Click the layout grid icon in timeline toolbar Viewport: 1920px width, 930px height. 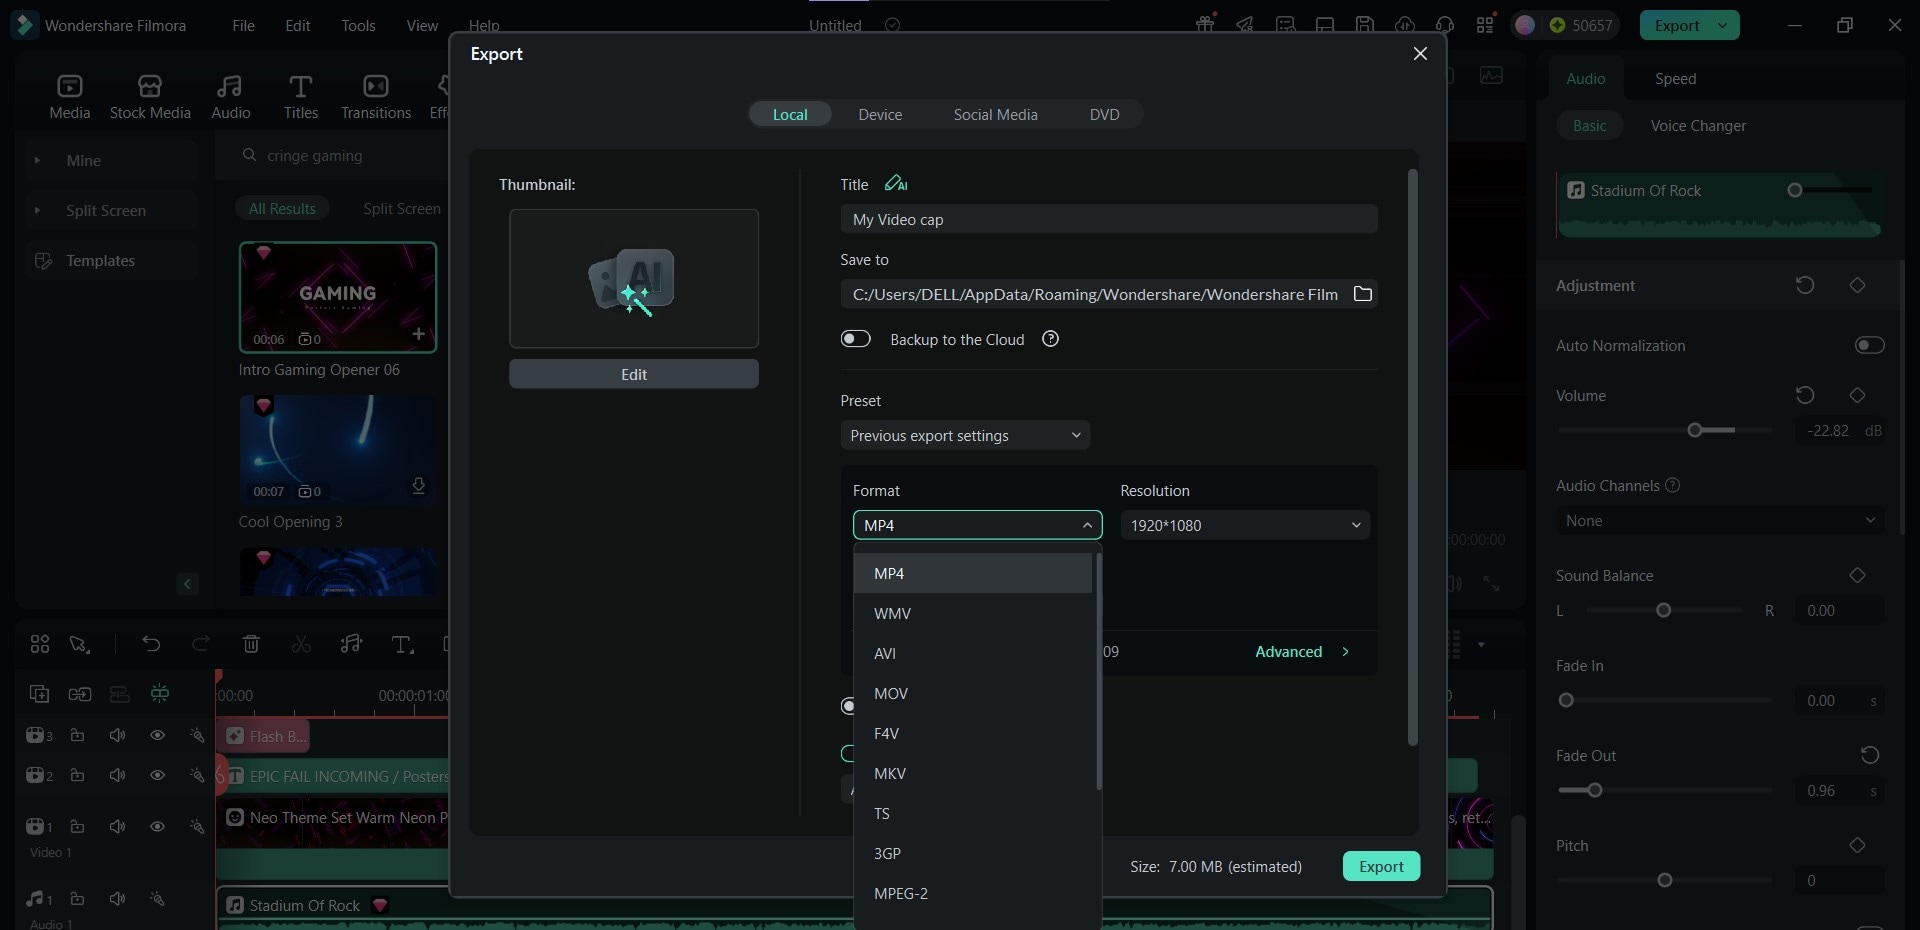coord(40,644)
